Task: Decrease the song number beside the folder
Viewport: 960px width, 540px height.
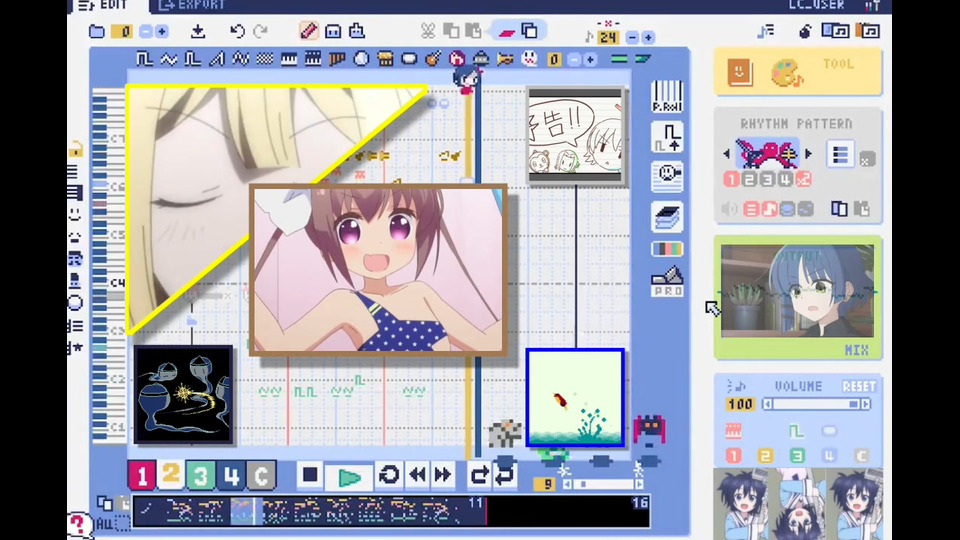Action: tap(146, 31)
